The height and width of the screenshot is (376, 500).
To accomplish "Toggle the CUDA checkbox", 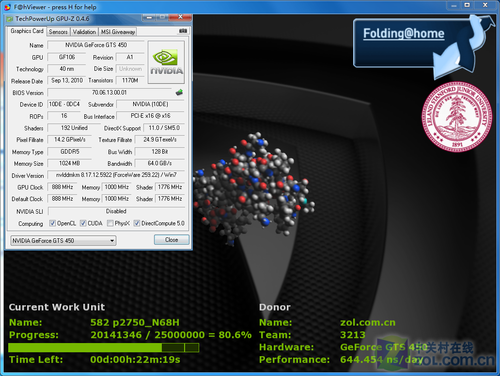I will pos(83,223).
